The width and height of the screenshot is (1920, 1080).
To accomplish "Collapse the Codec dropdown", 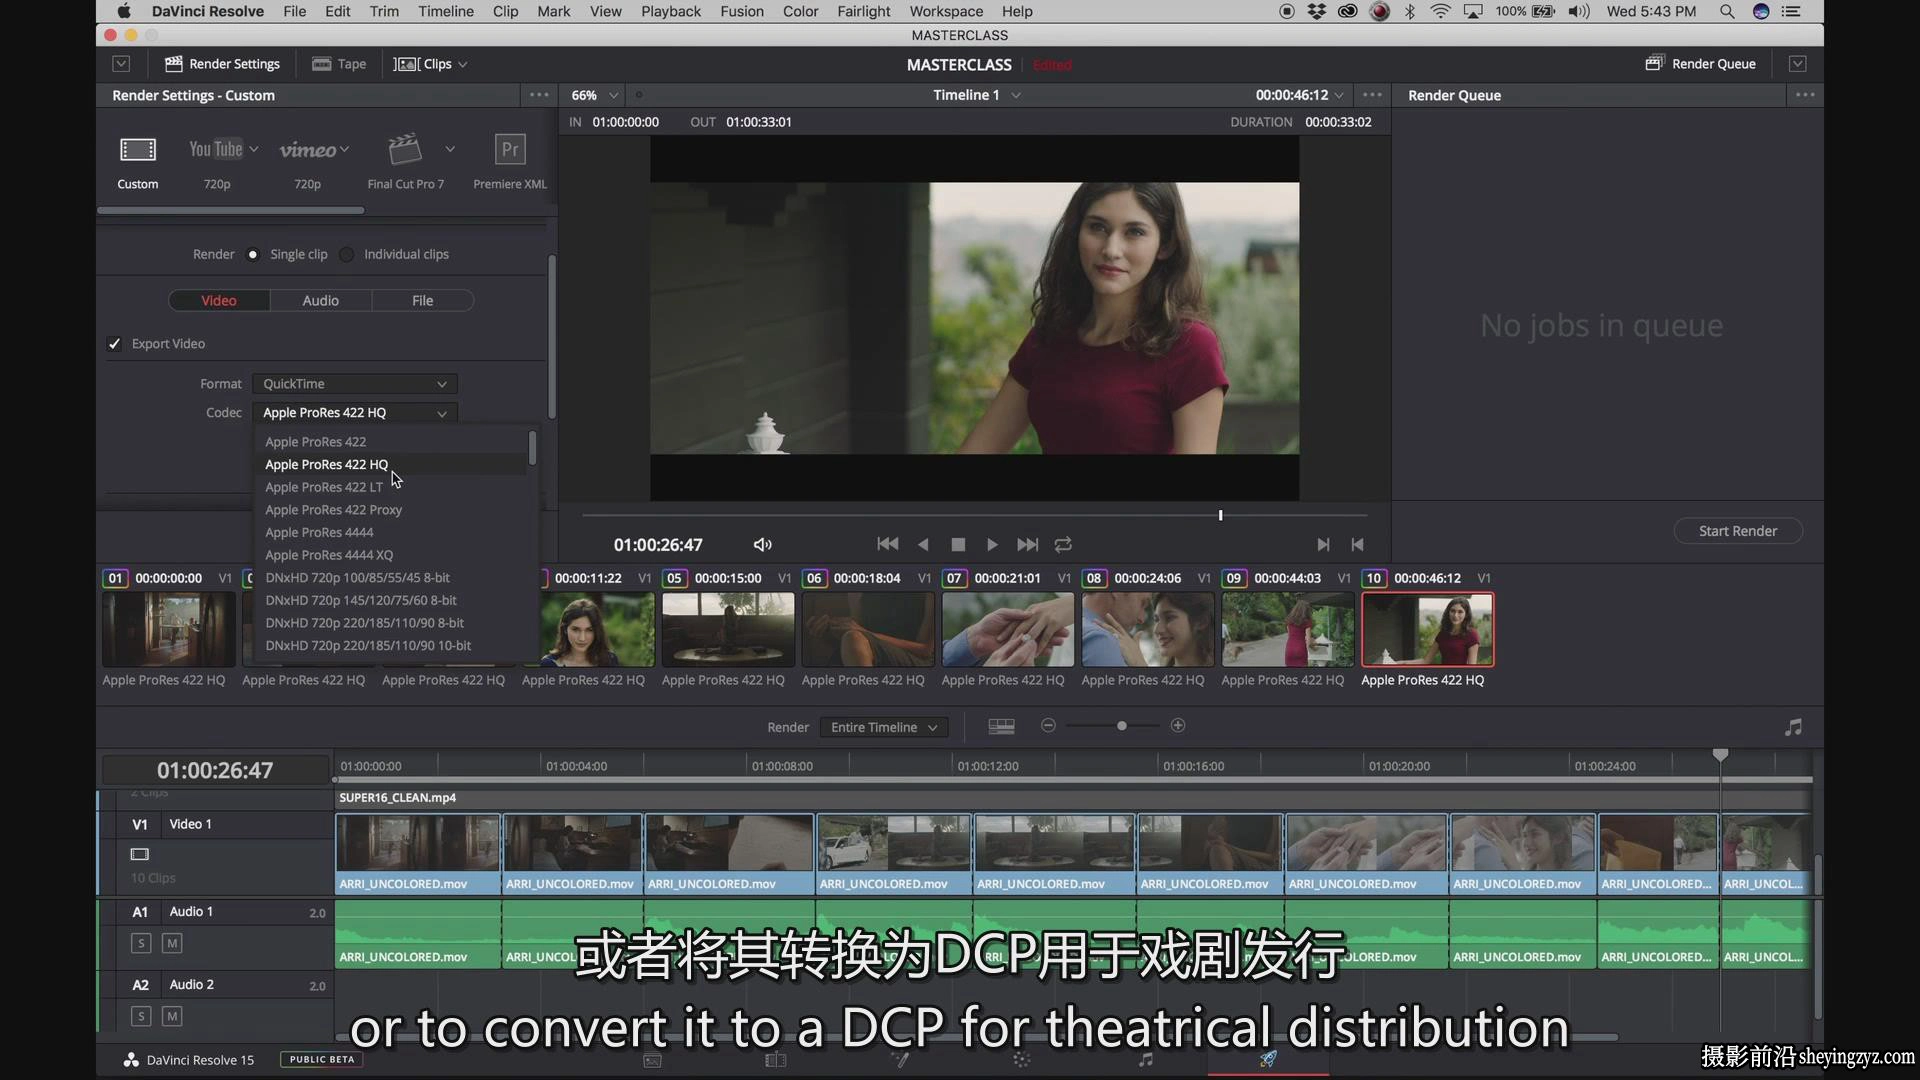I will (x=355, y=413).
